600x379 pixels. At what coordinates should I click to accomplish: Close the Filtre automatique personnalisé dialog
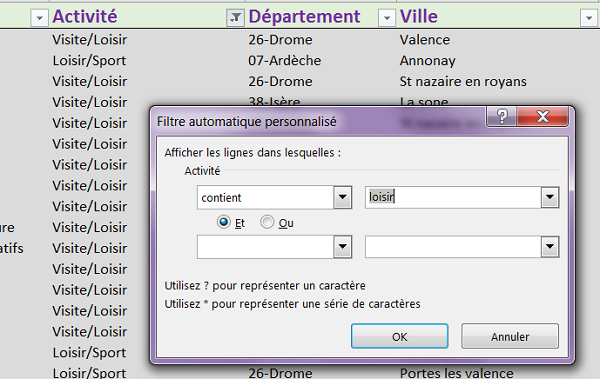coord(543,116)
